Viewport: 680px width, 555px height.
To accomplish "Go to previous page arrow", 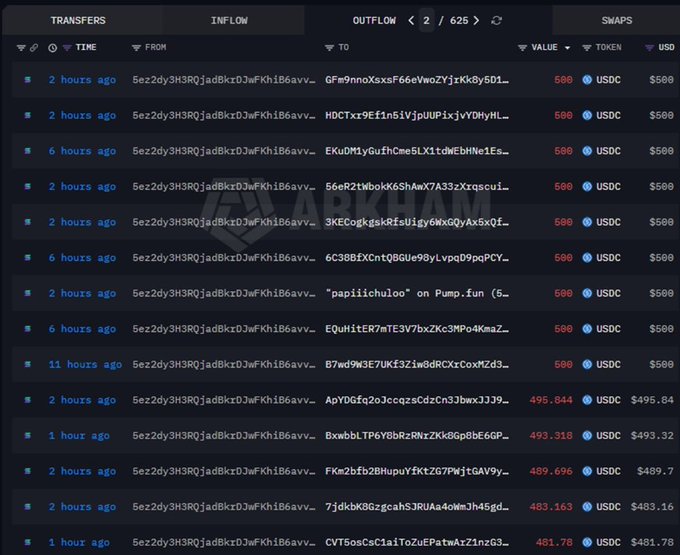I will (x=411, y=20).
